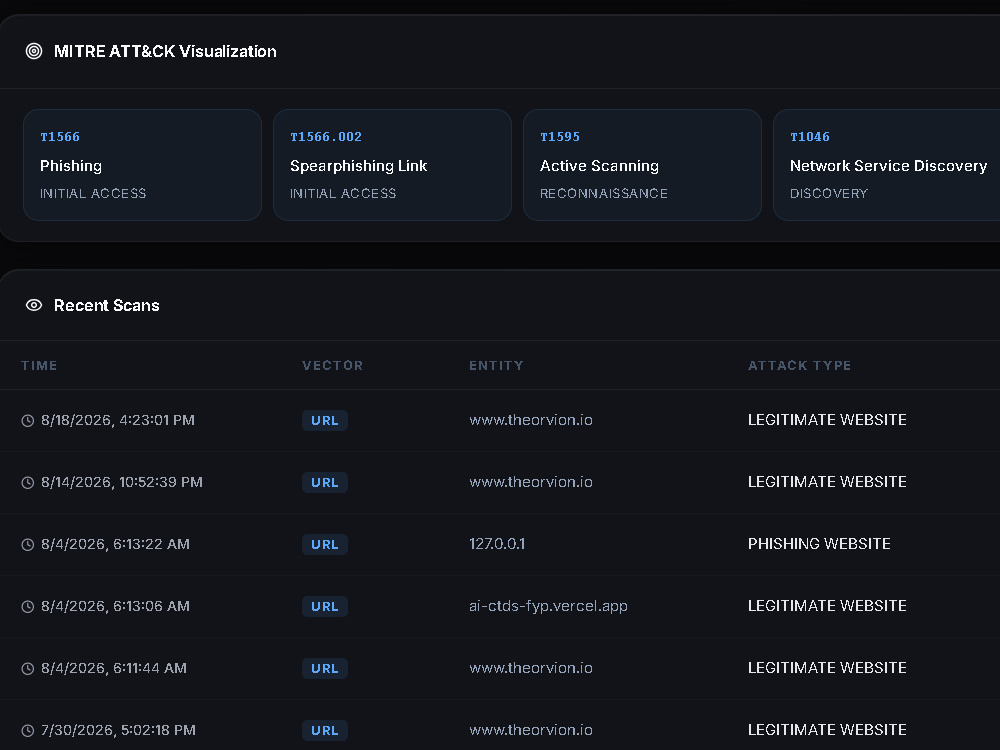Click LEGITIMATE WEBSITE in ai-ctds-fyp.vercel.app row
Viewport: 1000px width, 750px height.
pyautogui.click(x=827, y=605)
